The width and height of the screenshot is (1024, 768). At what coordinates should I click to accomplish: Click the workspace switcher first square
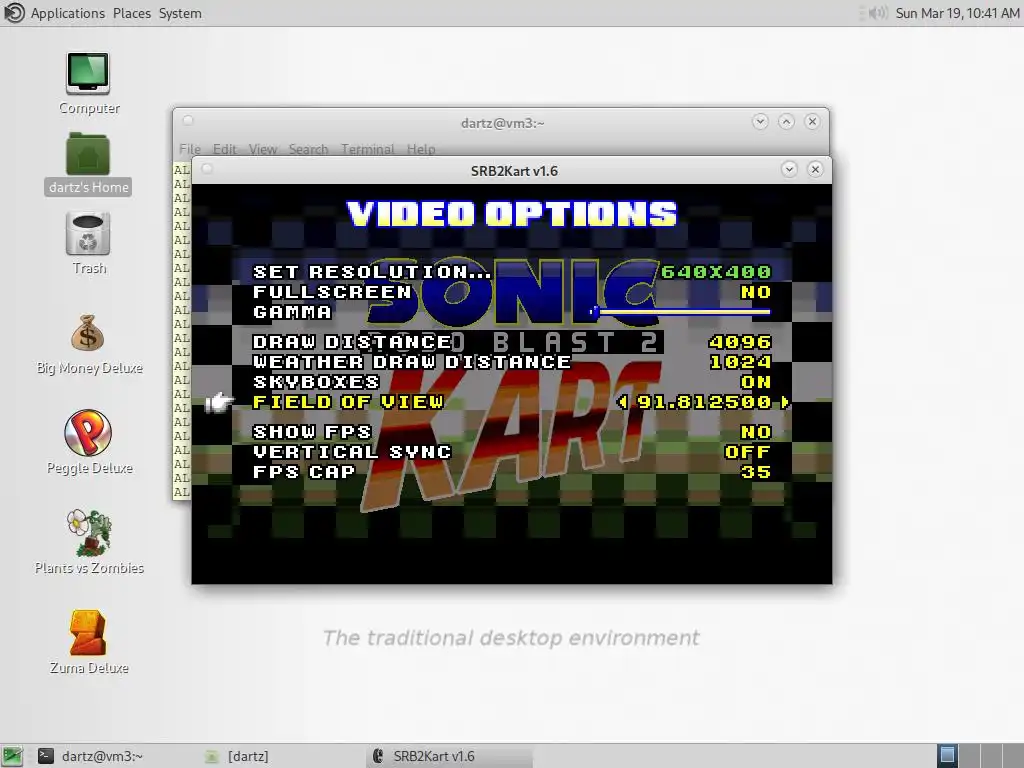coord(948,756)
